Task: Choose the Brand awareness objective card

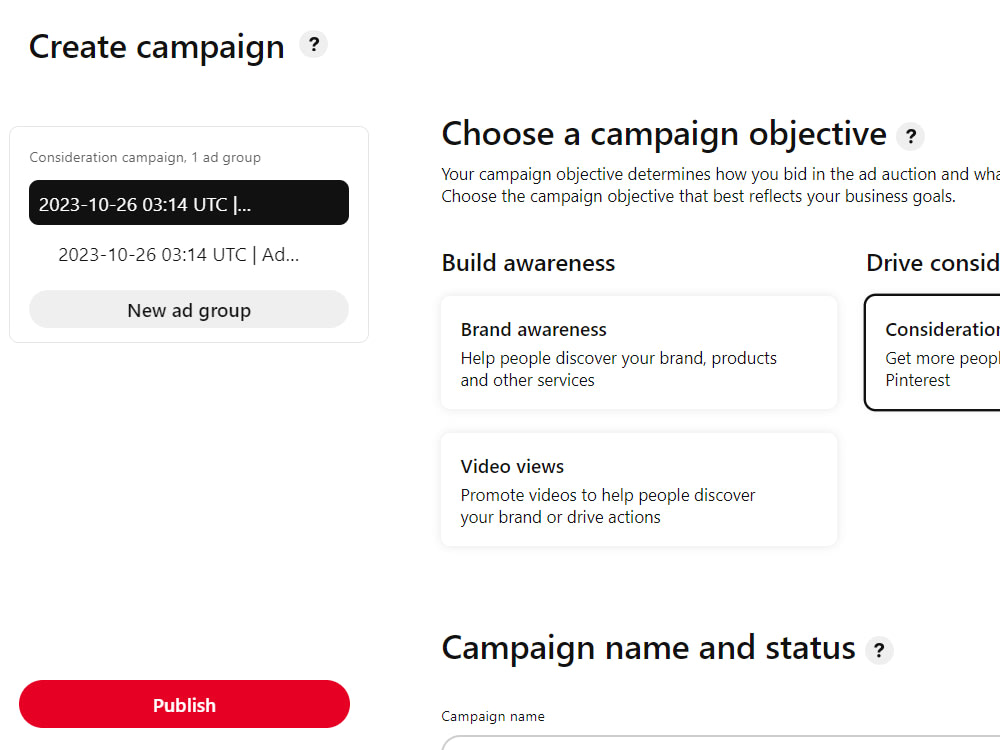Action: tap(639, 353)
